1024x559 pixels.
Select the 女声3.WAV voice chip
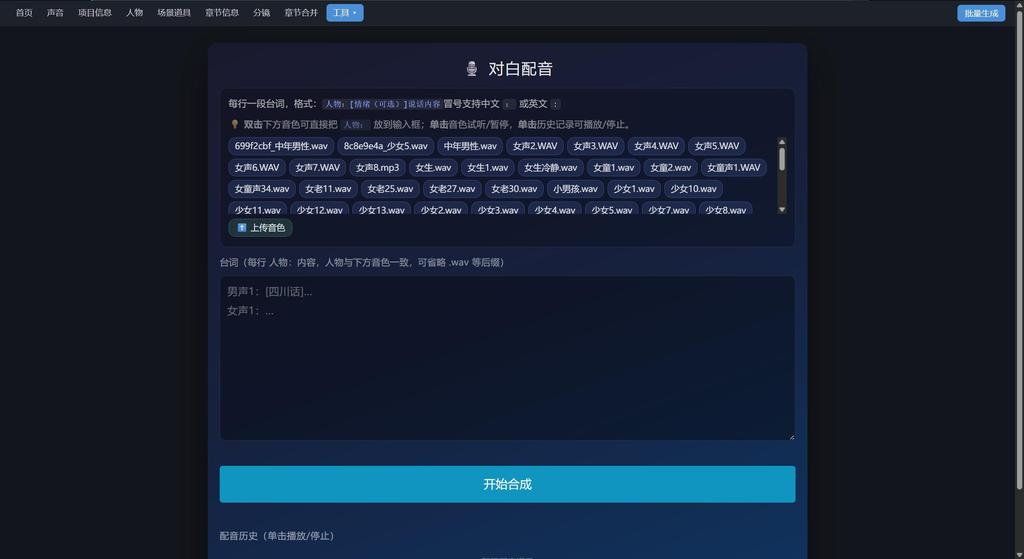(x=596, y=146)
